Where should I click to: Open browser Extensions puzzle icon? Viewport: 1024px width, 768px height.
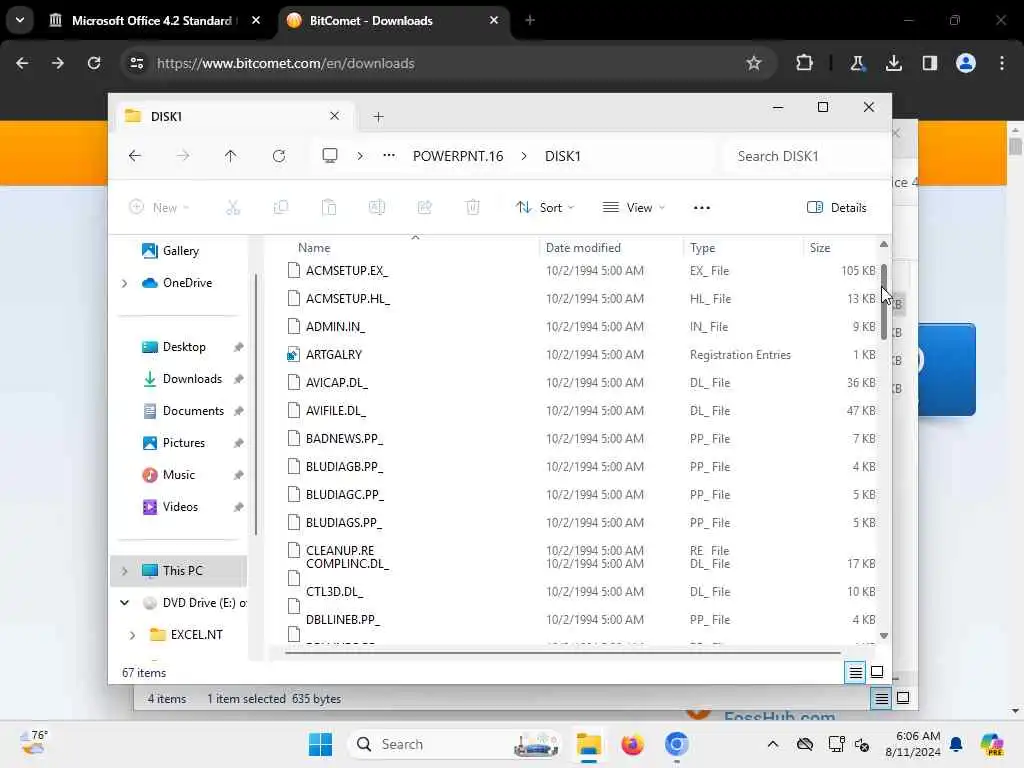805,63
